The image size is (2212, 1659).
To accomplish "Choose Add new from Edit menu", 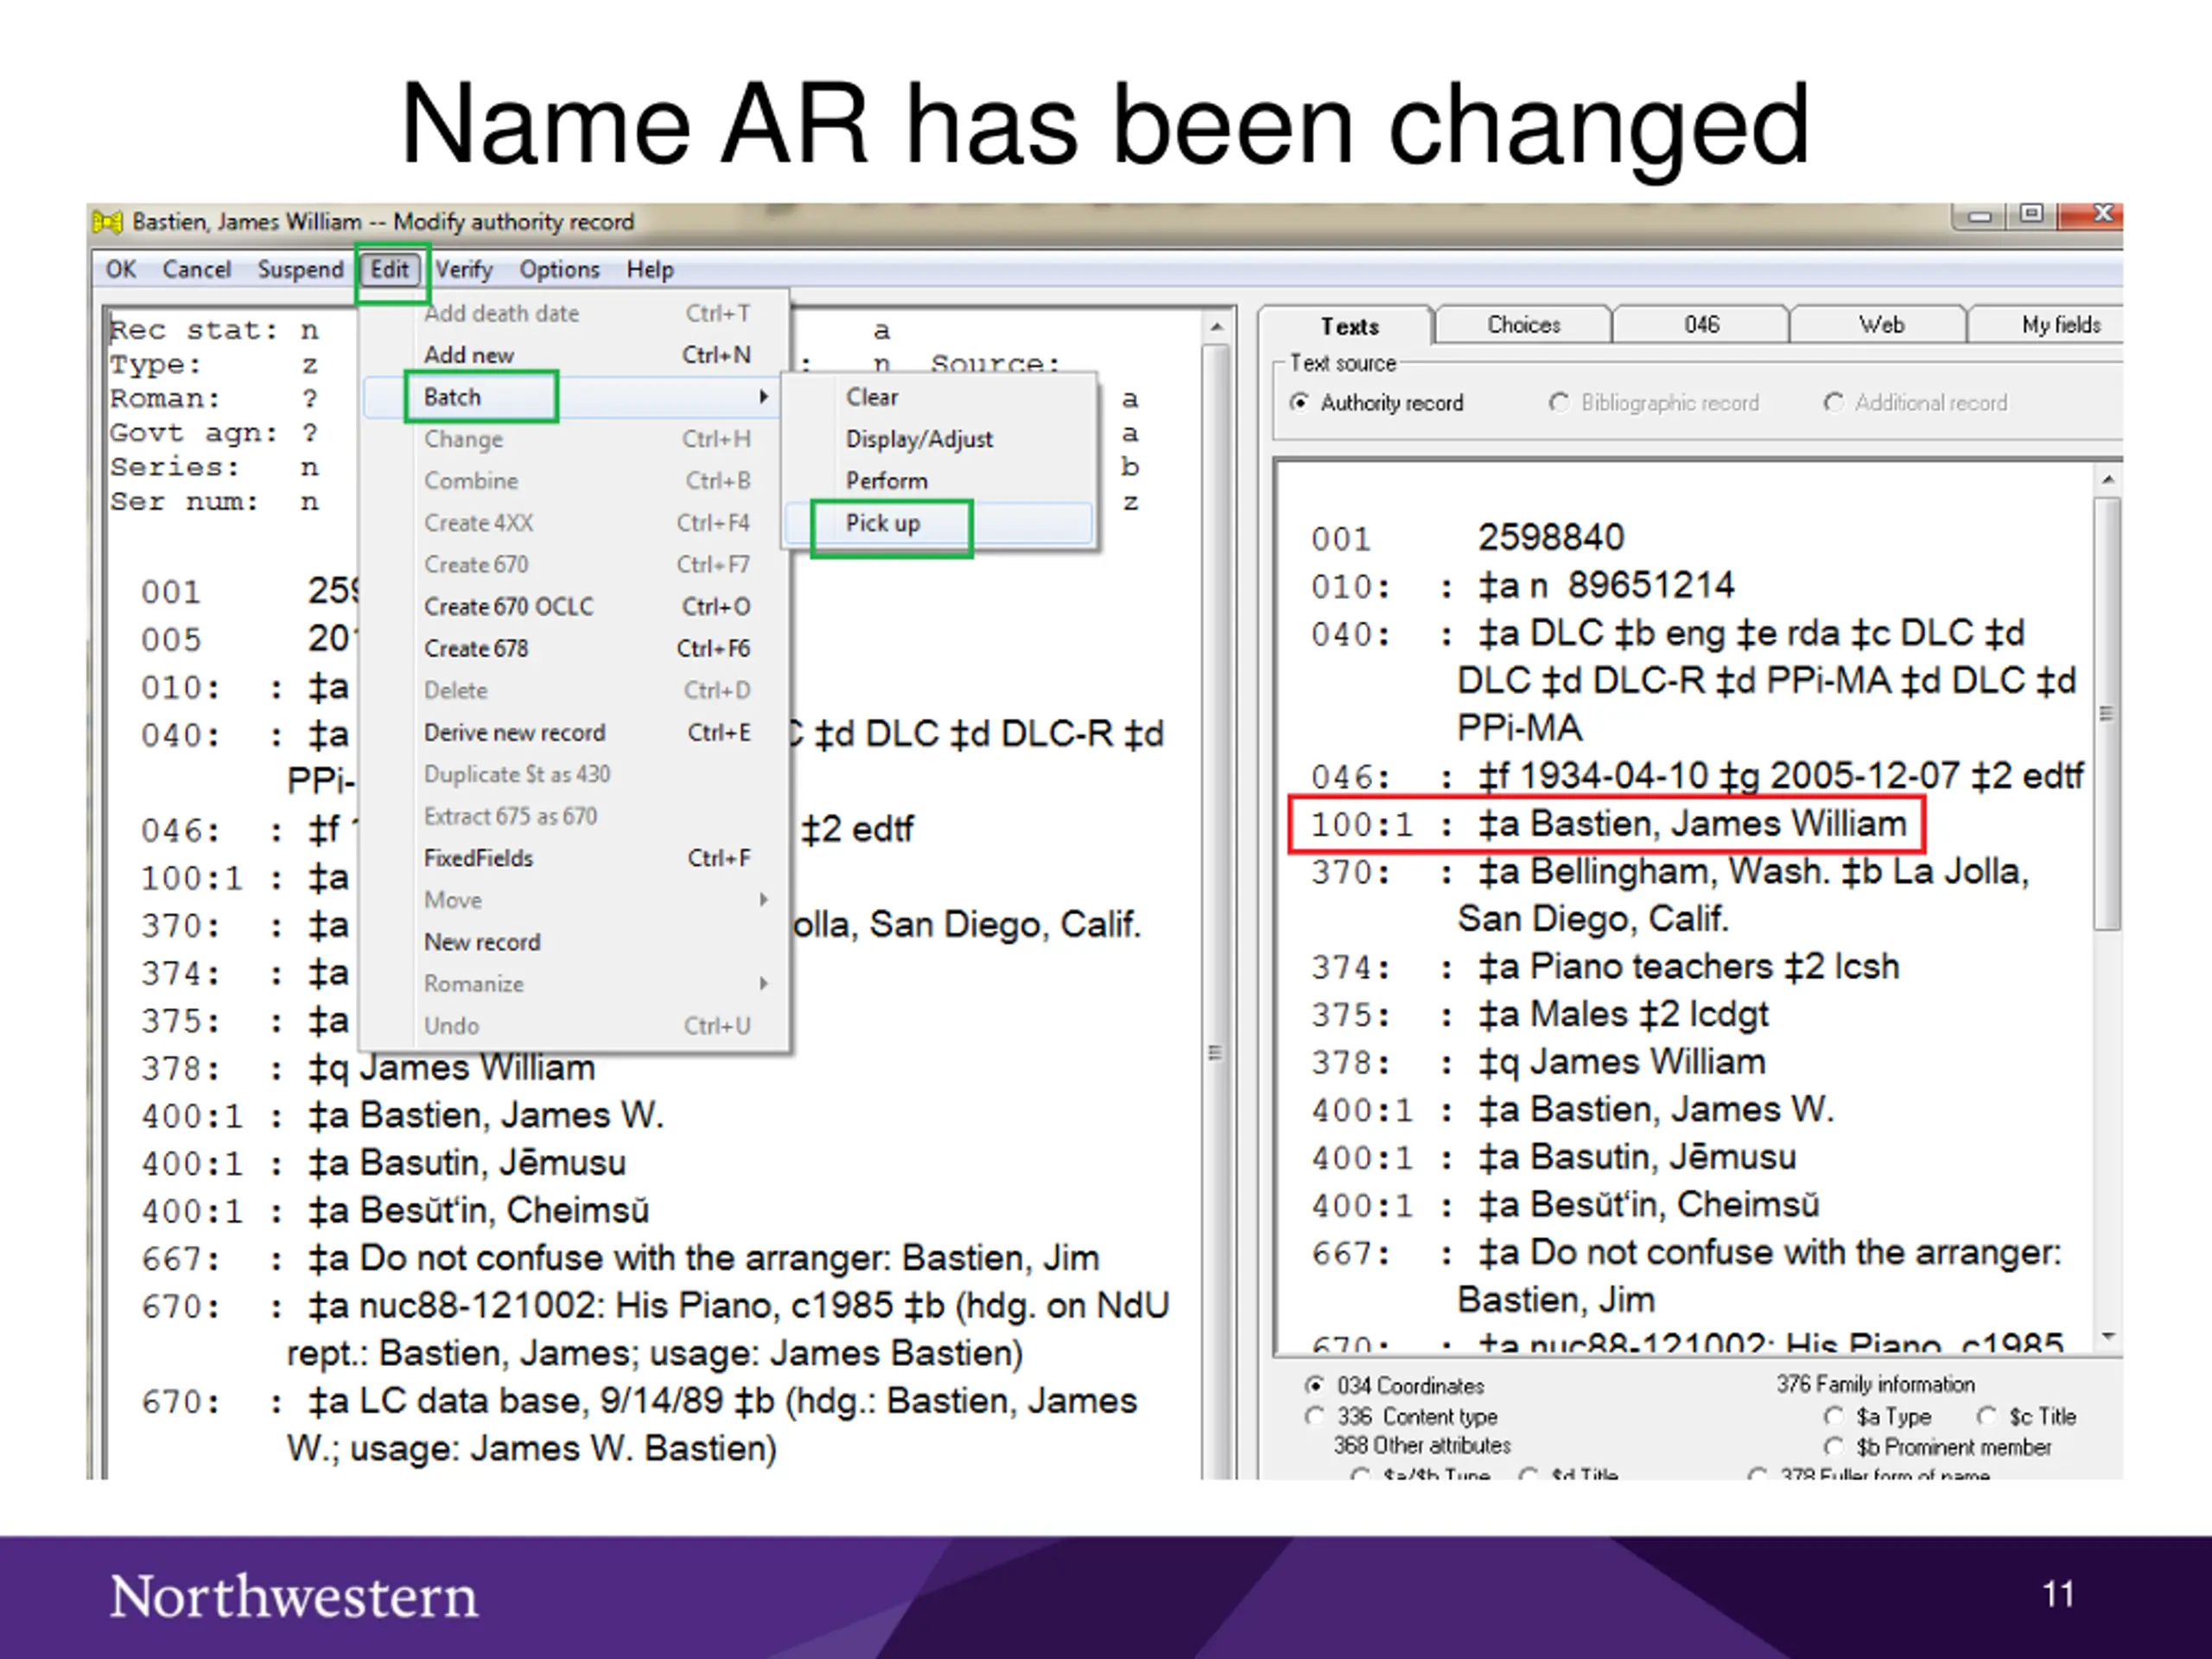I will pos(576,355).
